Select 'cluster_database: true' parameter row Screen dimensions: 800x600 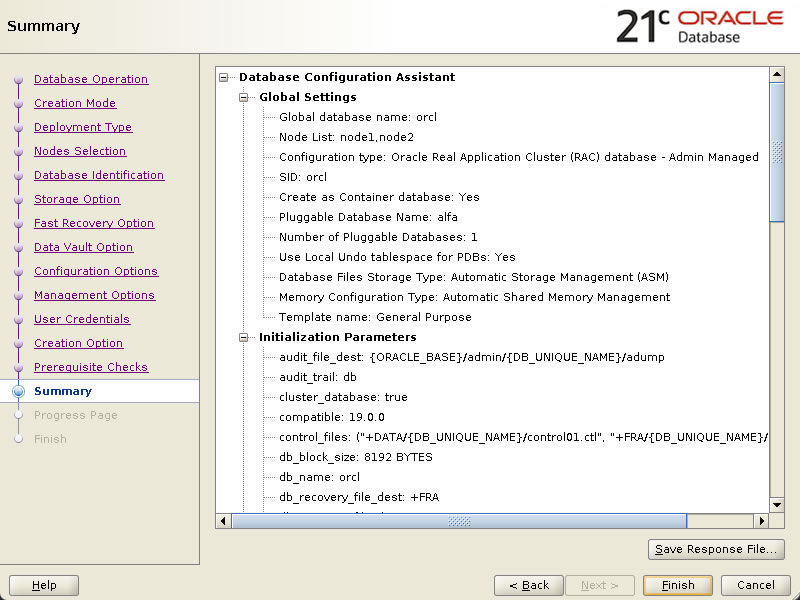pos(343,397)
